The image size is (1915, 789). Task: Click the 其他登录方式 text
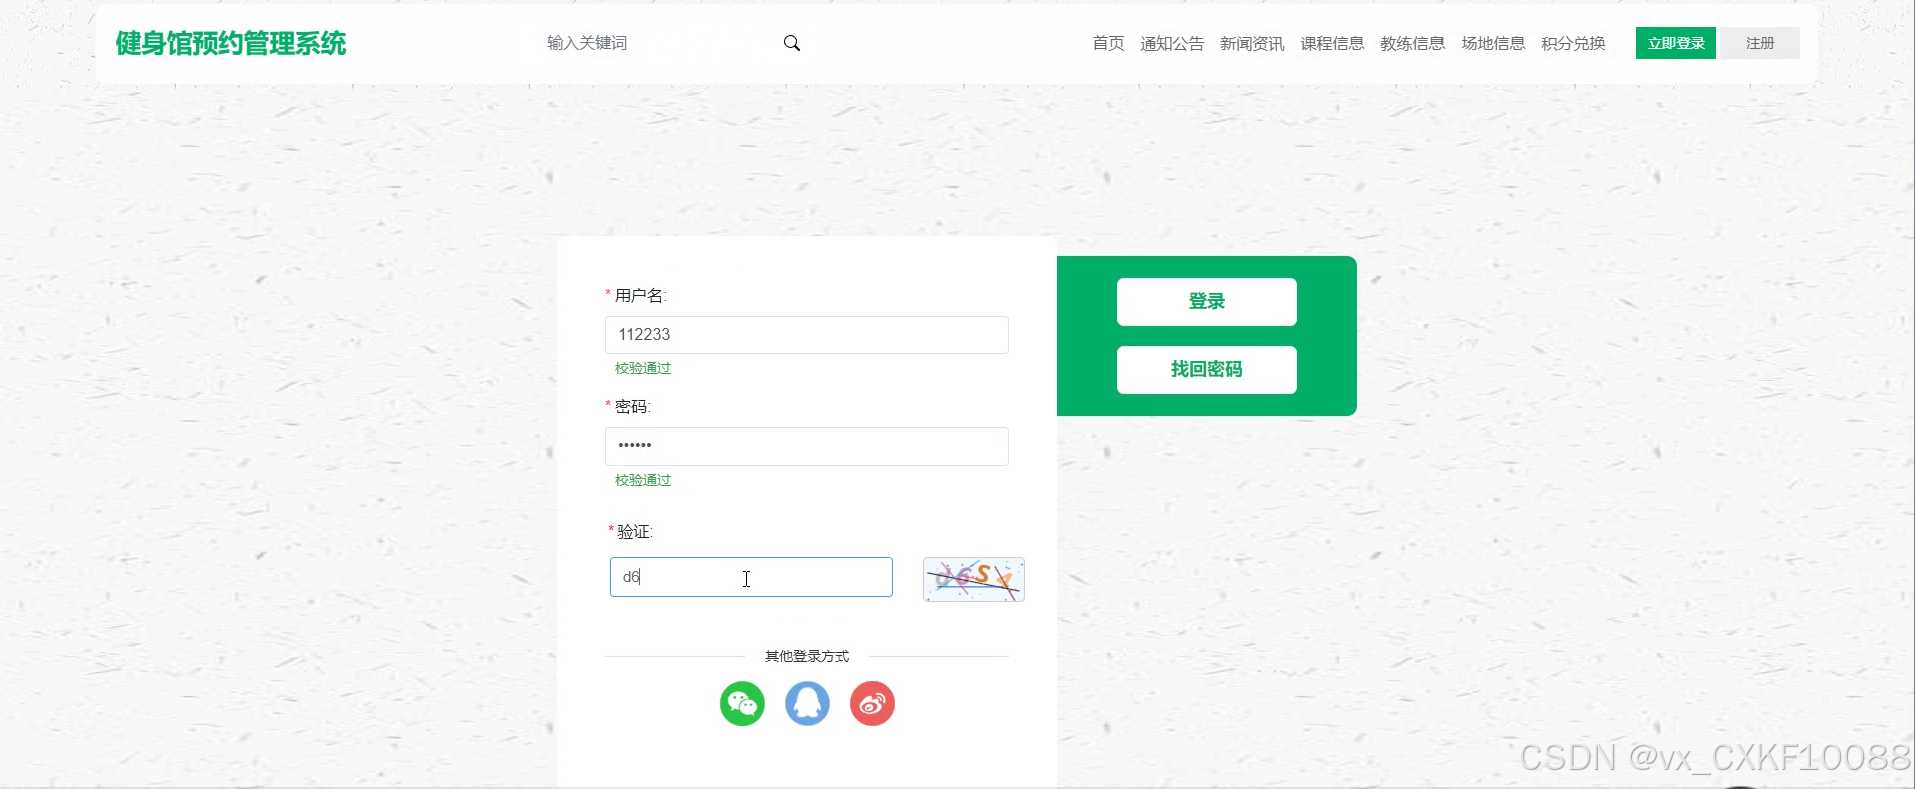(x=807, y=656)
